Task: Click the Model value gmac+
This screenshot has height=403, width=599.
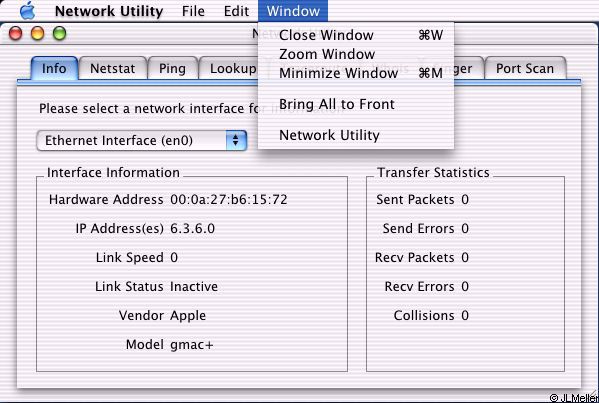Action: click(x=192, y=345)
